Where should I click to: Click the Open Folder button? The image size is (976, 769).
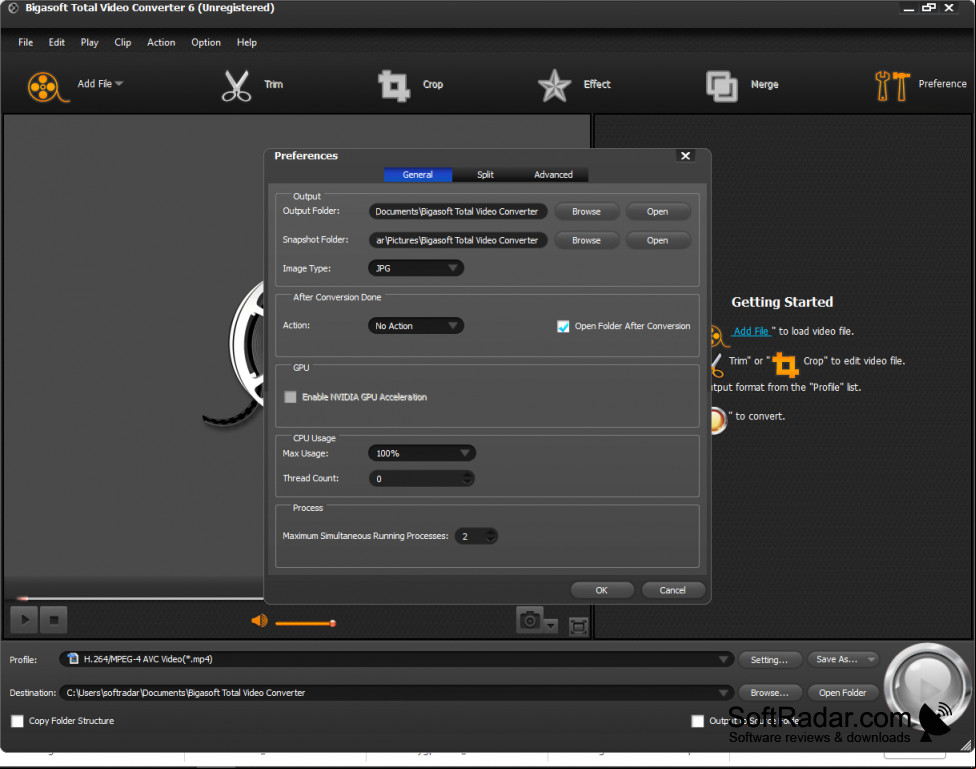[x=842, y=692]
